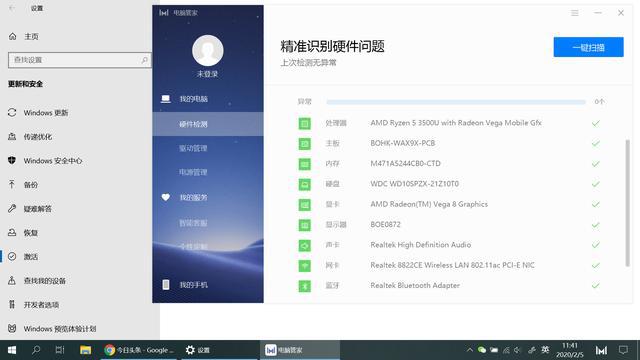The image size is (640, 360).
Task: Open 我的服务 section label
Action: click(x=194, y=198)
